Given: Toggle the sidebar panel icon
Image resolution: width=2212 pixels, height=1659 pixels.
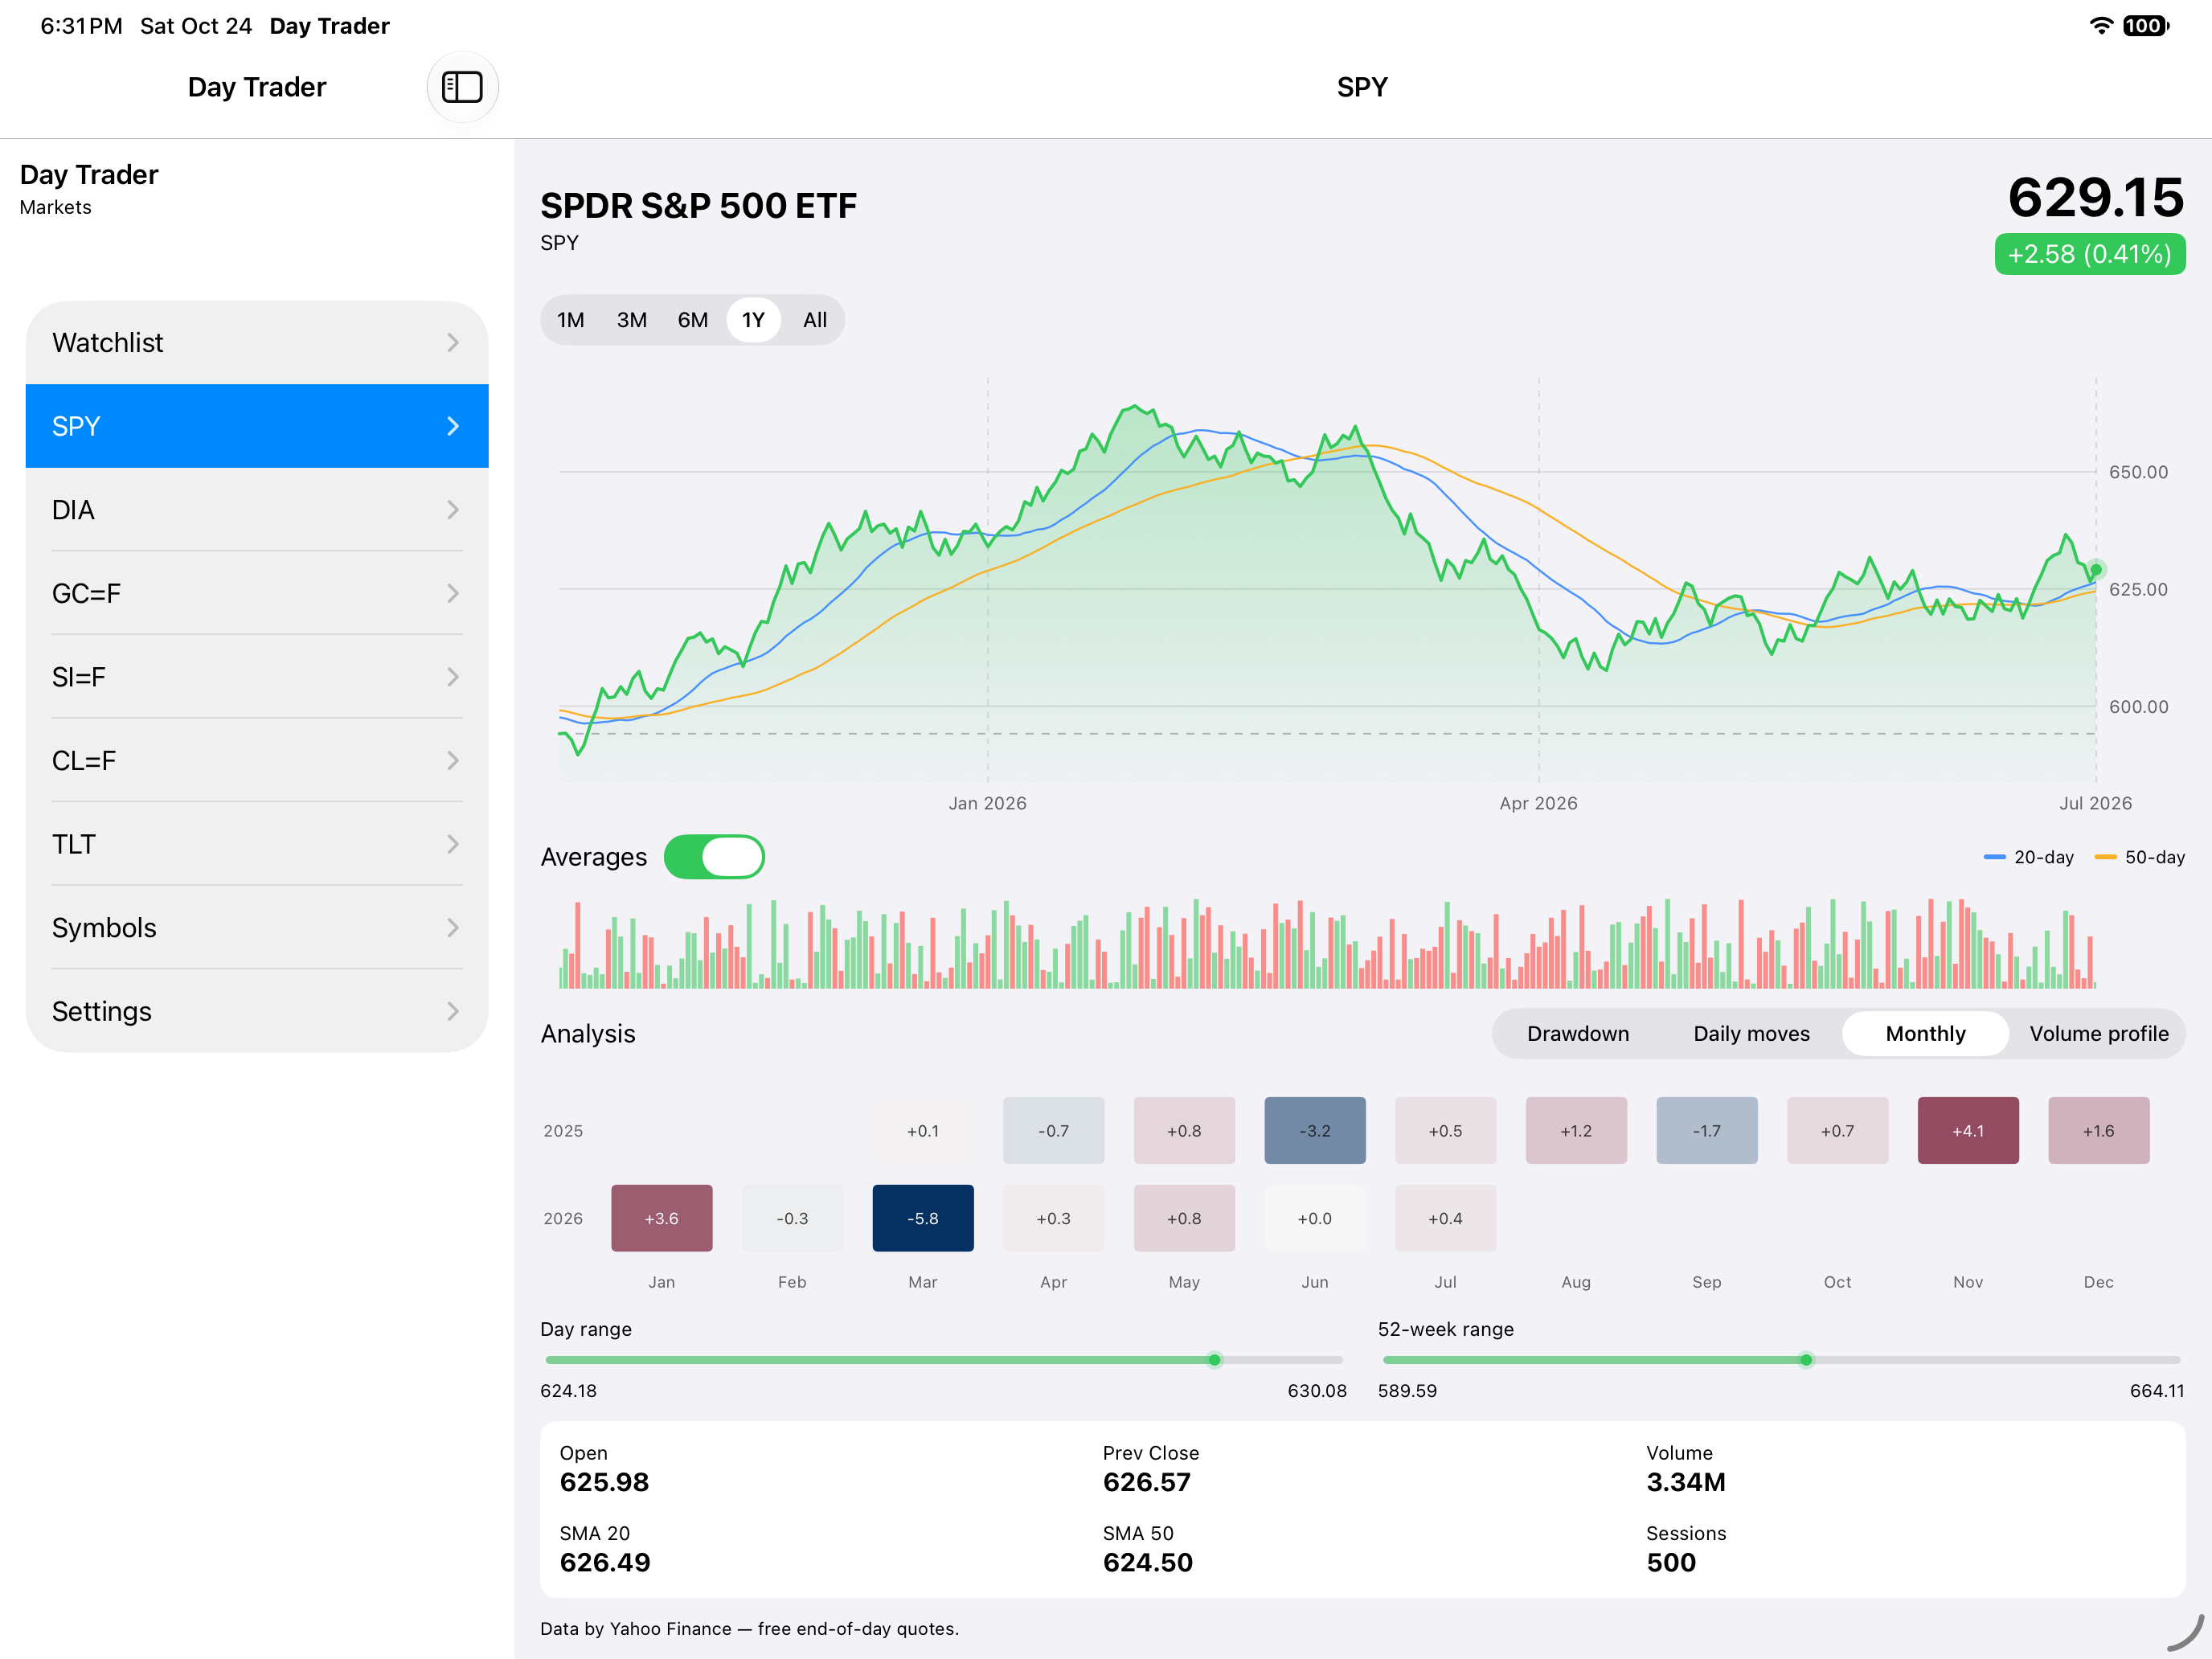Looking at the screenshot, I should point(462,87).
